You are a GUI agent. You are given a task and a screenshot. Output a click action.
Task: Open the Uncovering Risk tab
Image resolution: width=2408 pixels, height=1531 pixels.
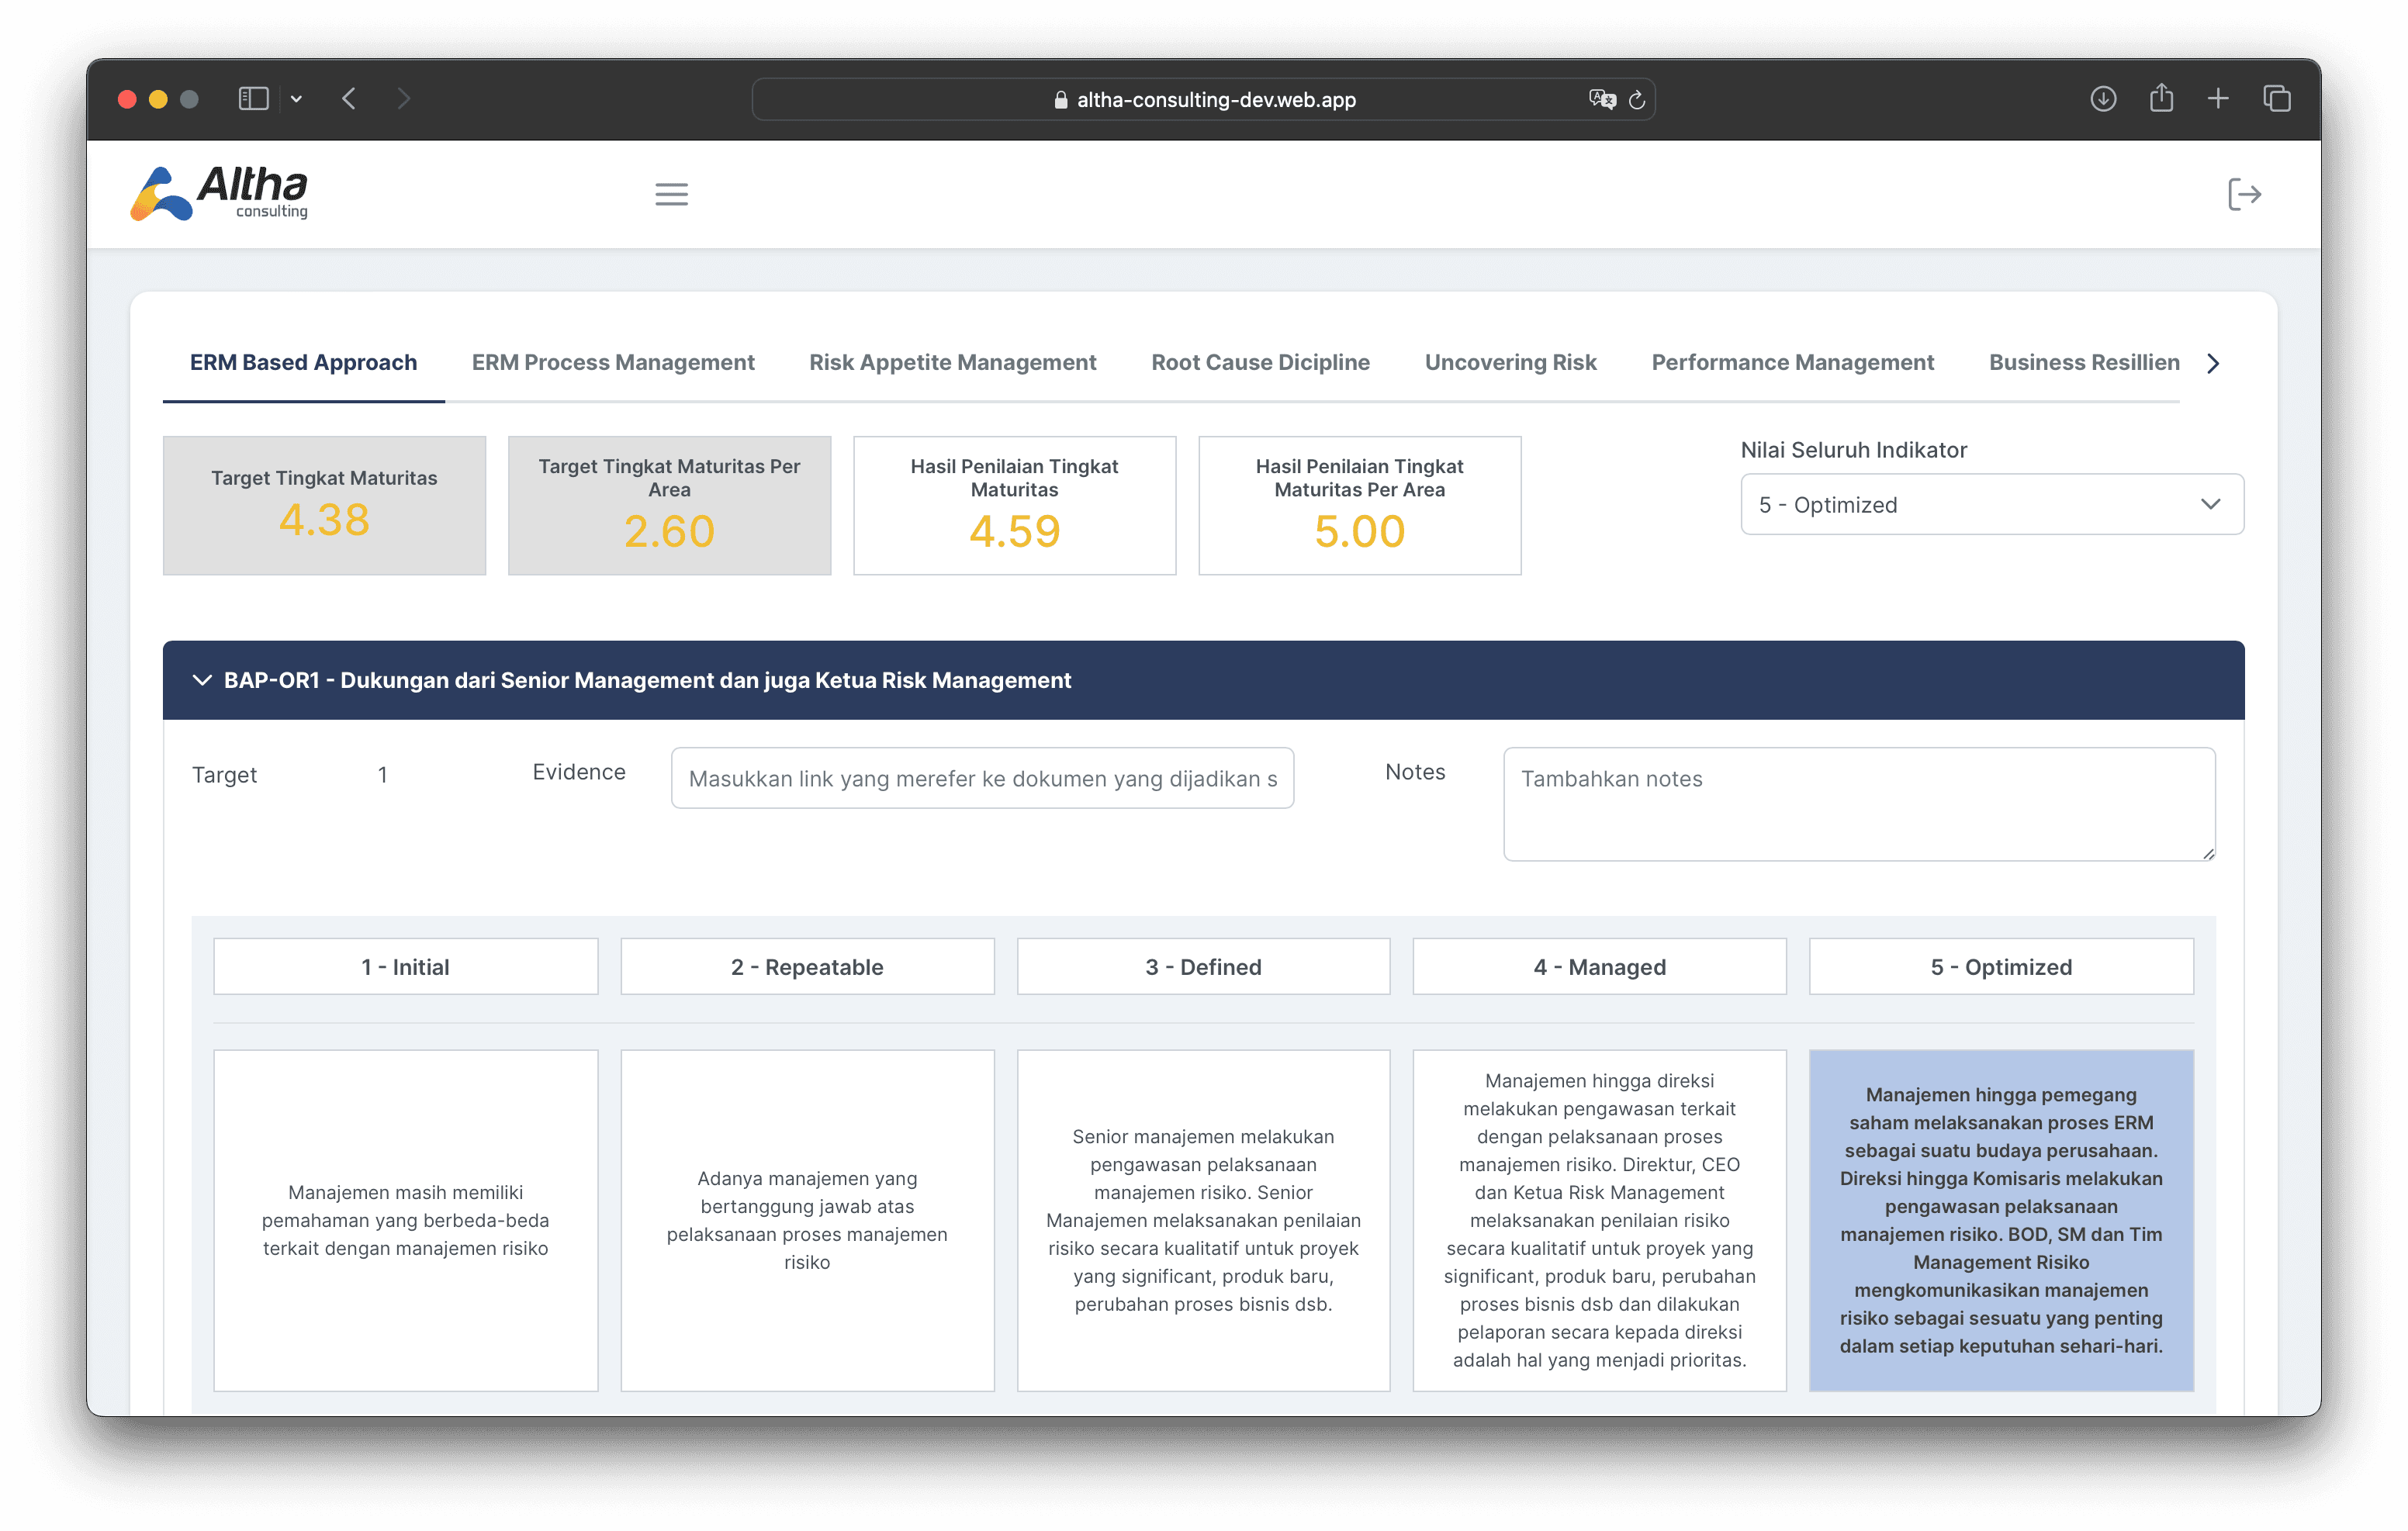[1510, 363]
